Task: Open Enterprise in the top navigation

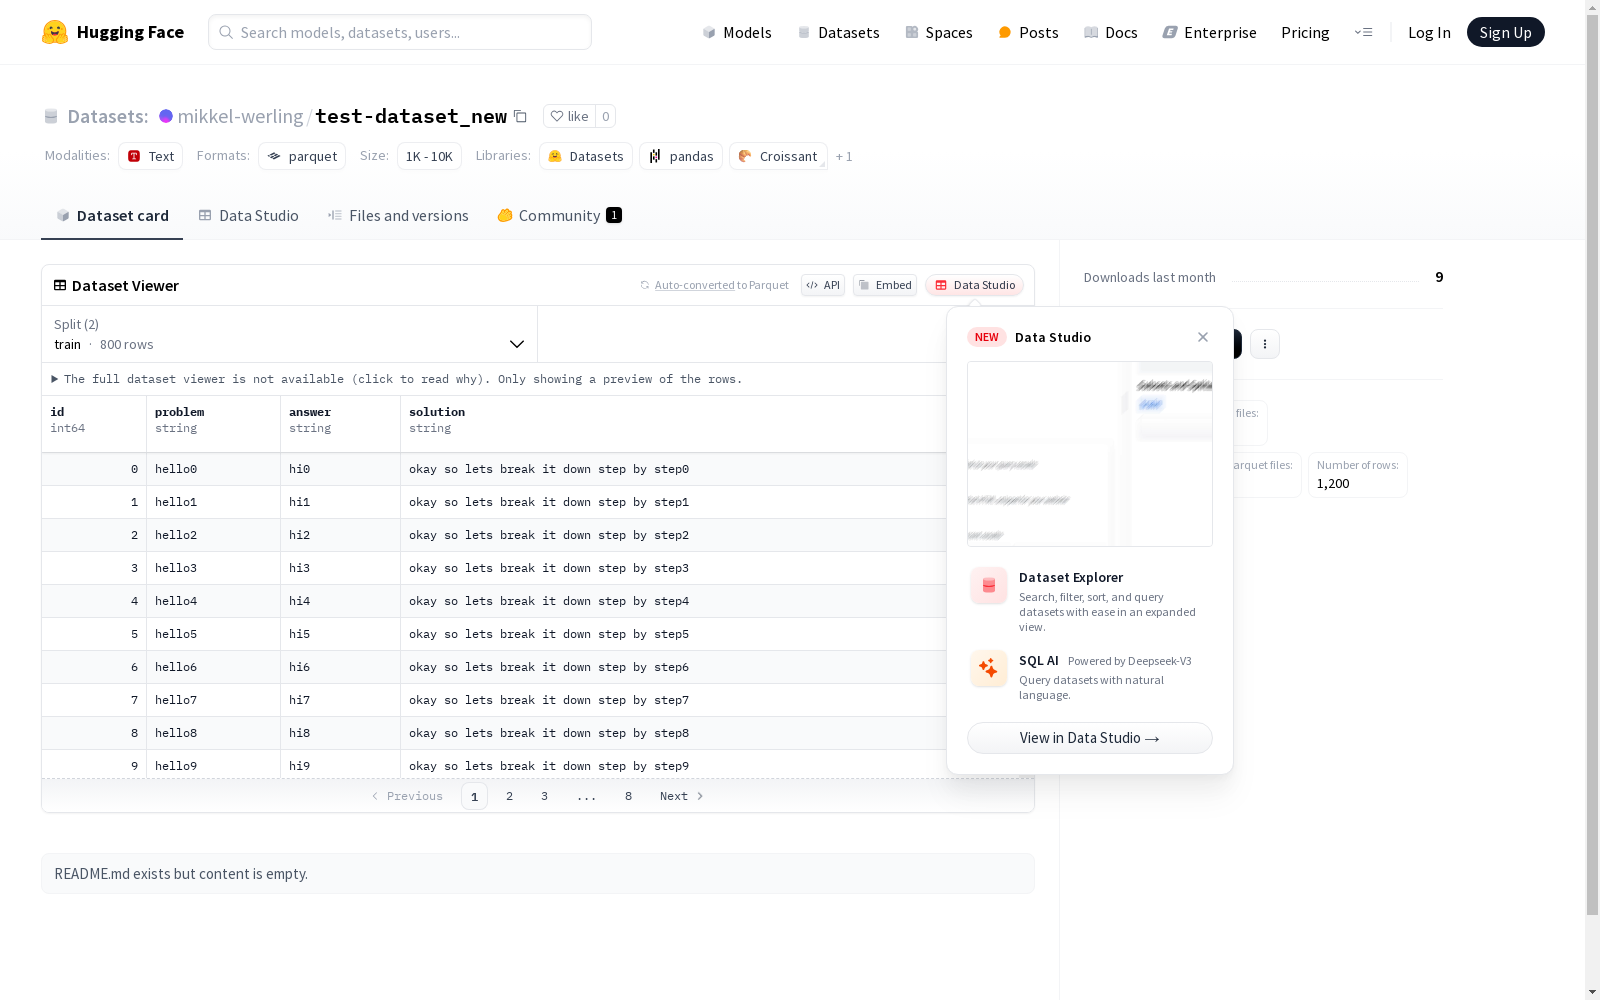Action: pos(1209,32)
